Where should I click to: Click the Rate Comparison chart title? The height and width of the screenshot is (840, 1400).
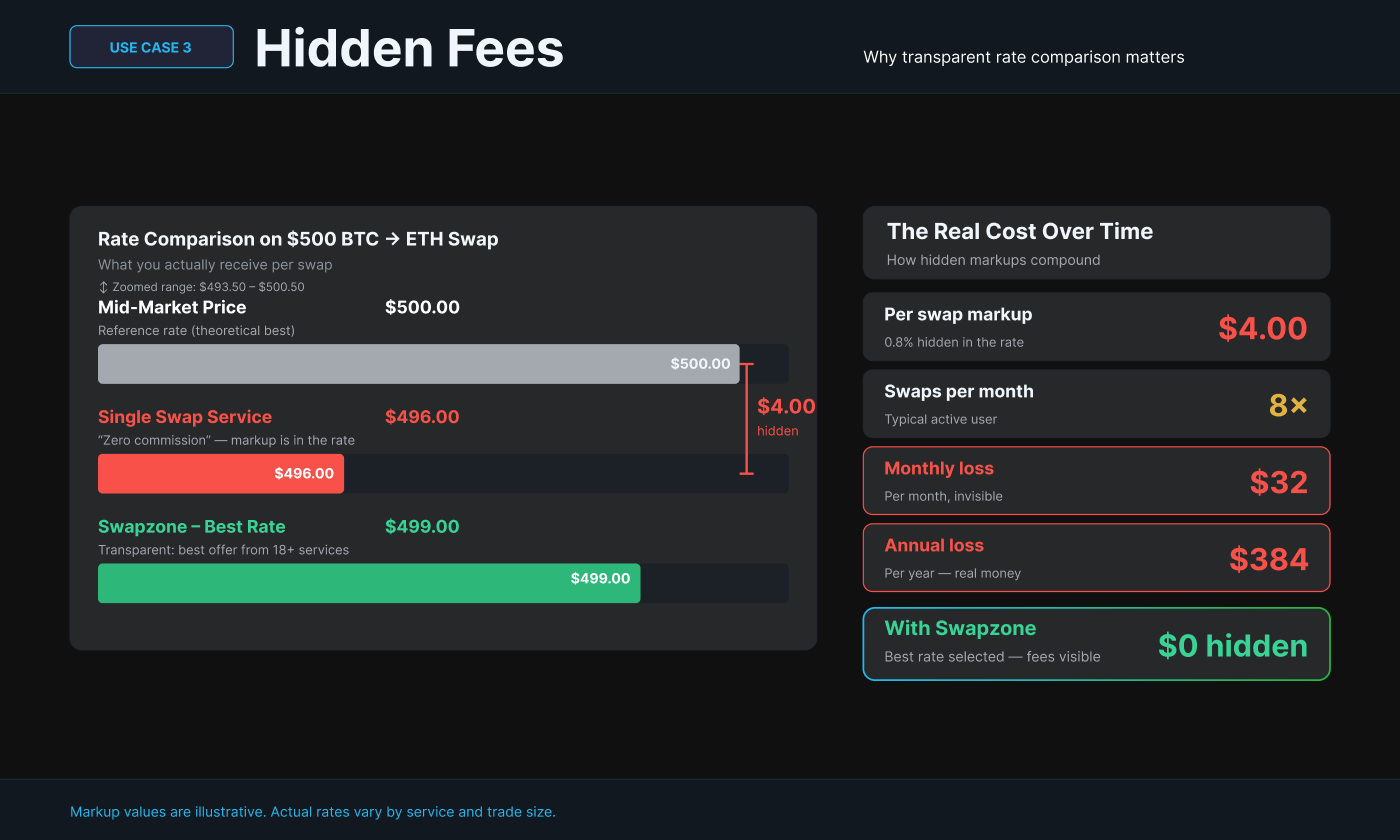point(298,239)
